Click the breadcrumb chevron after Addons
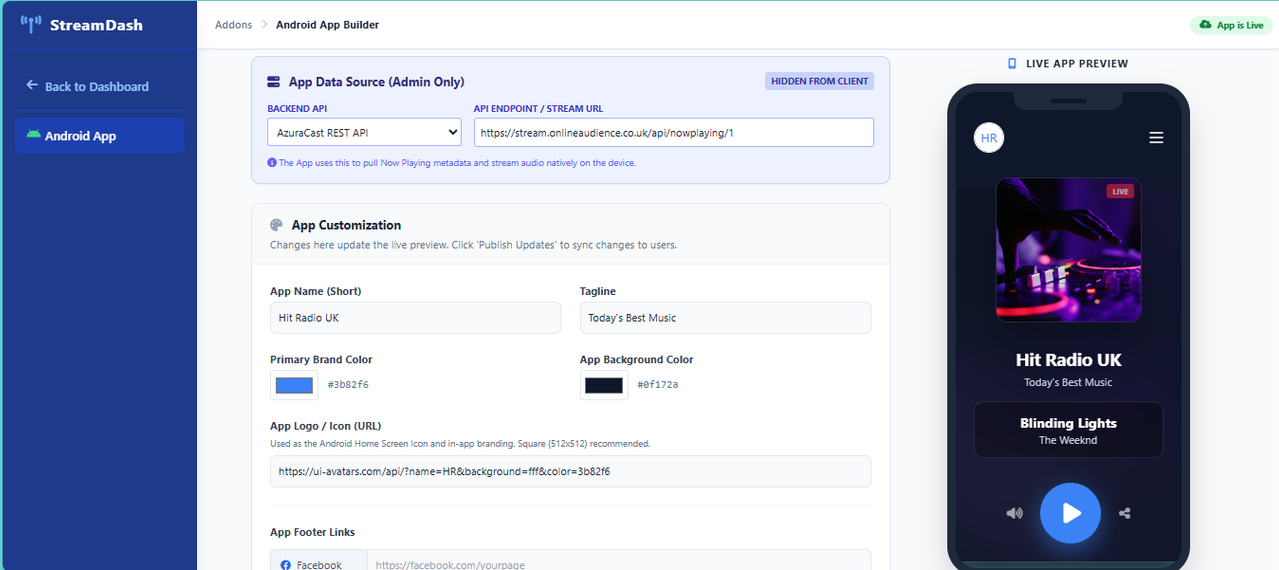The width and height of the screenshot is (1279, 570). [265, 25]
